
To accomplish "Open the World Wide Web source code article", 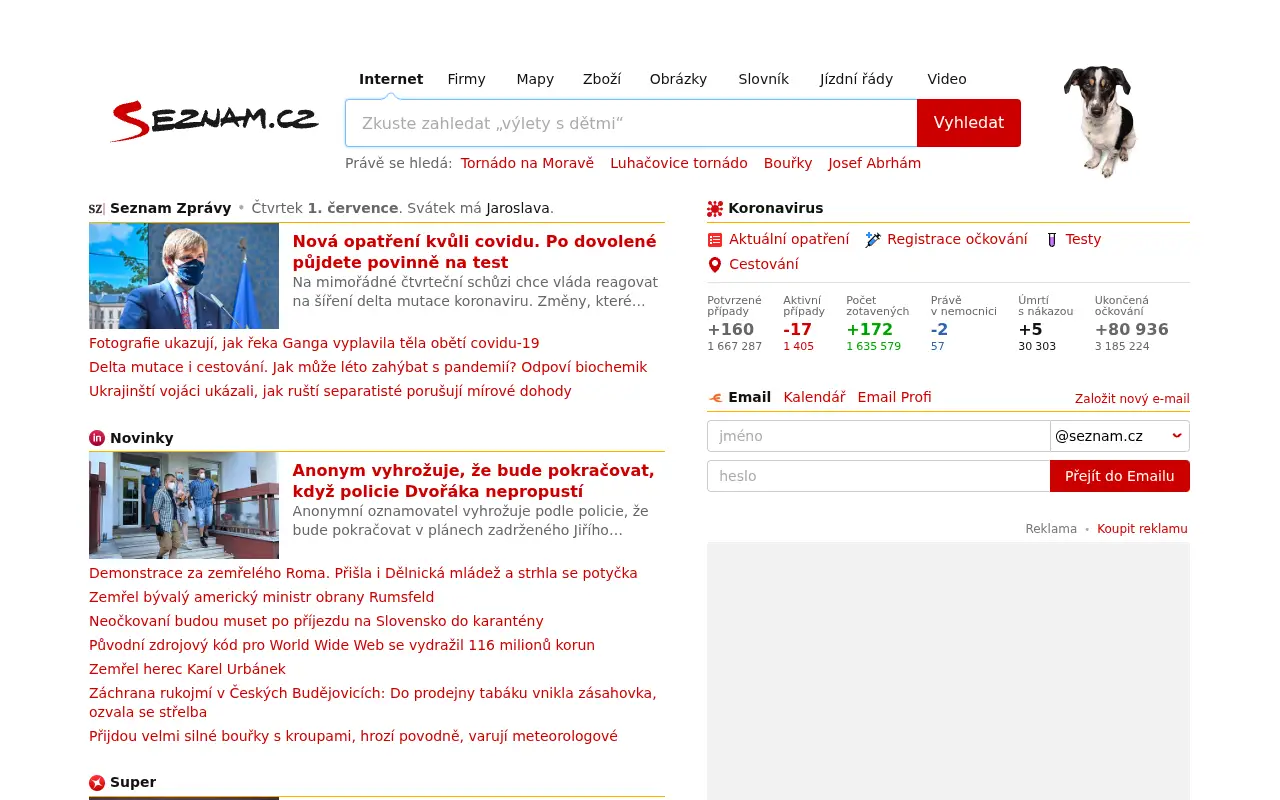I will point(342,645).
